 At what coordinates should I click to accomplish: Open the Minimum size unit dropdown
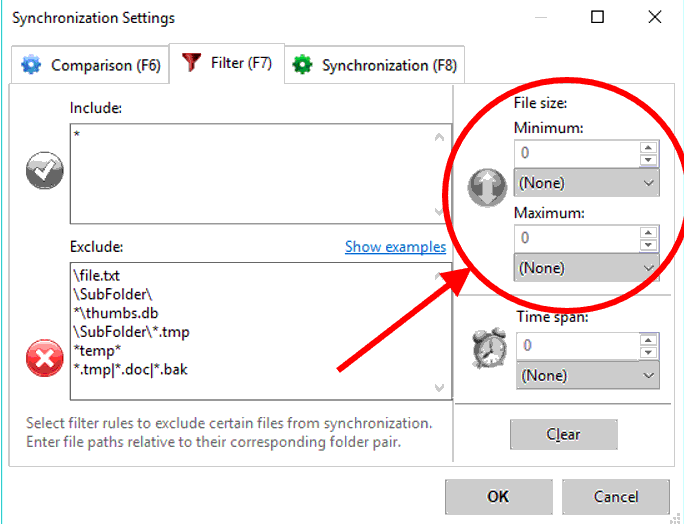point(586,183)
